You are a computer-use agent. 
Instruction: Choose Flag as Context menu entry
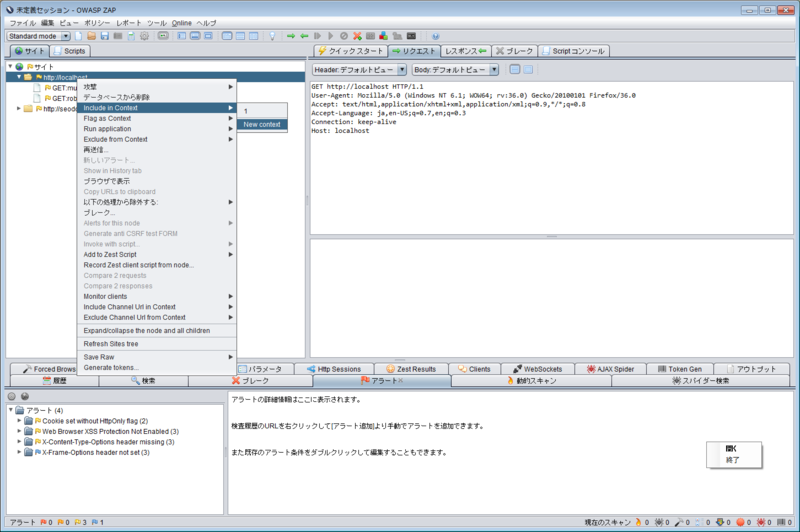(x=157, y=118)
